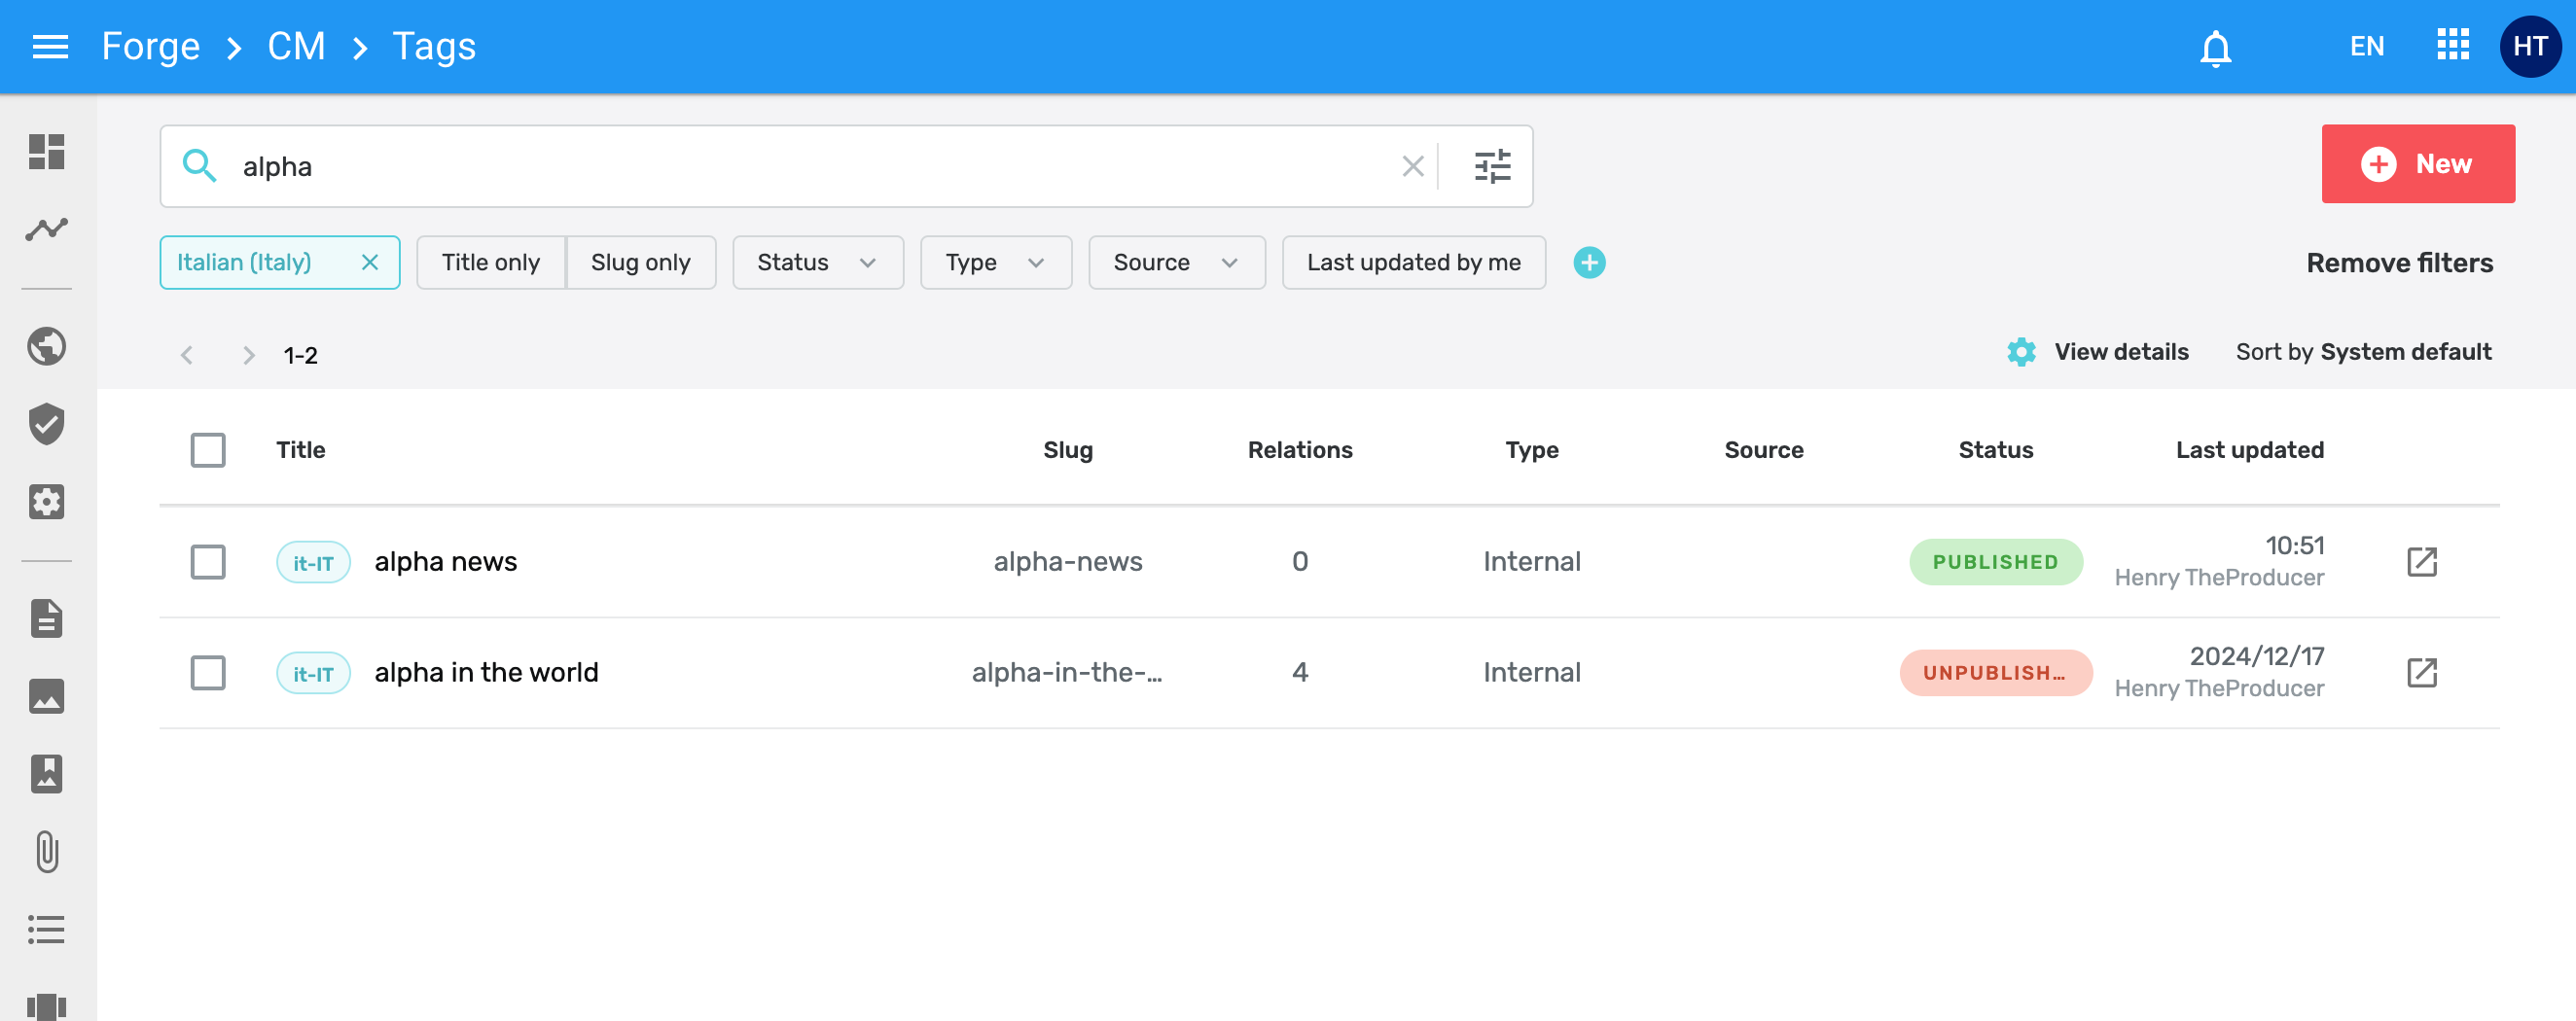2576x1021 pixels.
Task: Open the document sidebar icon
Action: pyautogui.click(x=46, y=618)
